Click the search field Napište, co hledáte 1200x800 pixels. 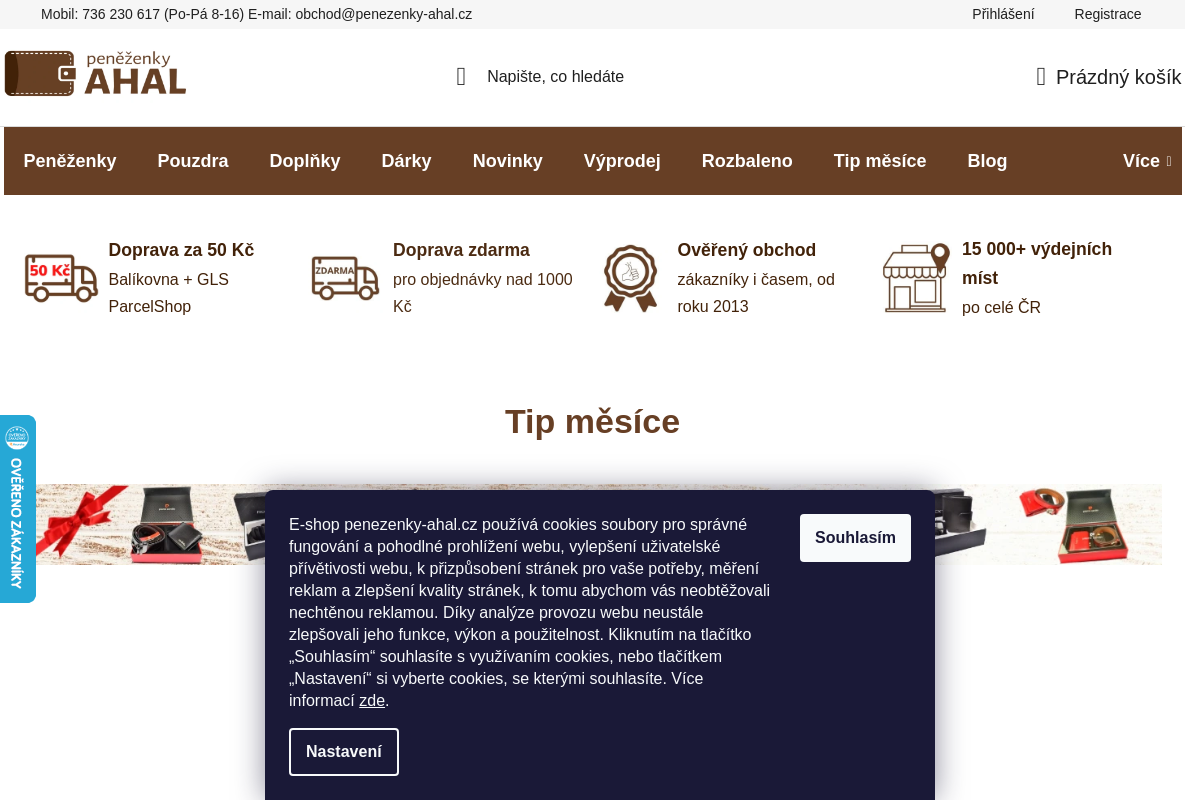(555, 77)
